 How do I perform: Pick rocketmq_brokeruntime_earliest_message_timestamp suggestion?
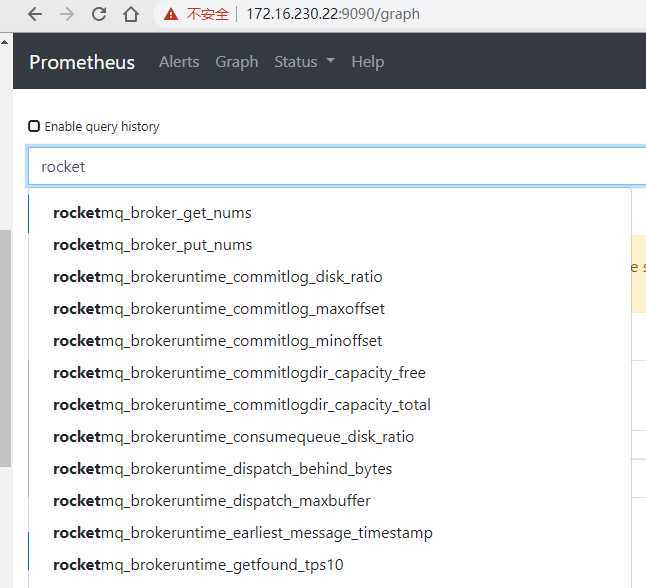(330, 533)
